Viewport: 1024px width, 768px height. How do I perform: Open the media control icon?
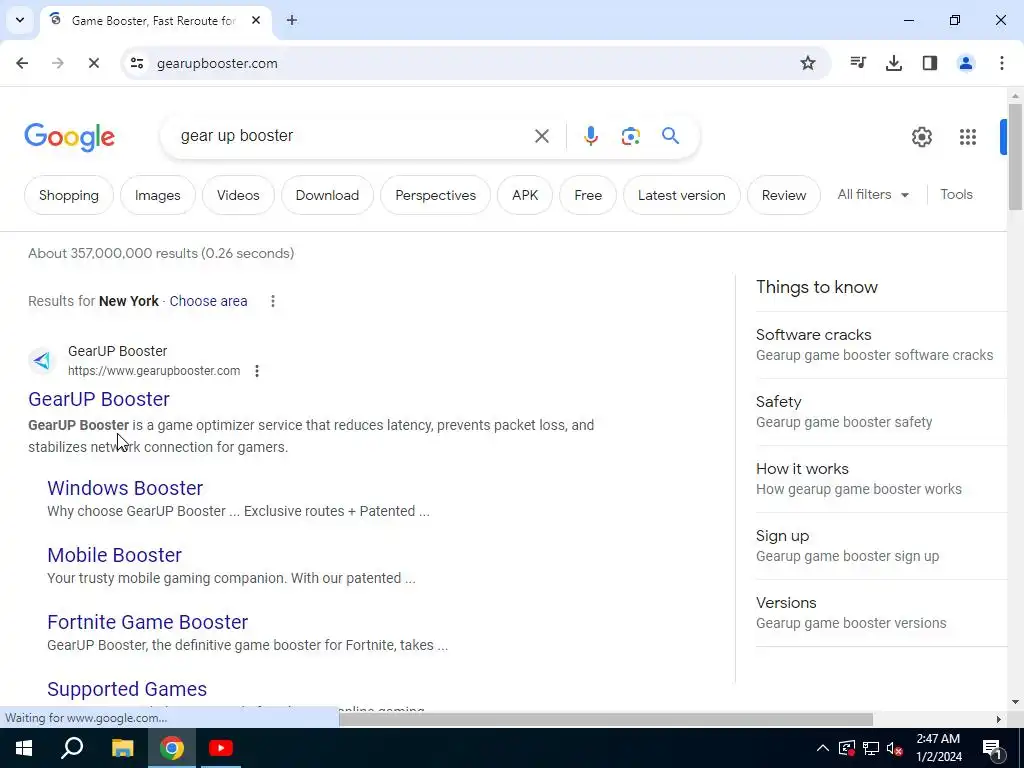858,63
